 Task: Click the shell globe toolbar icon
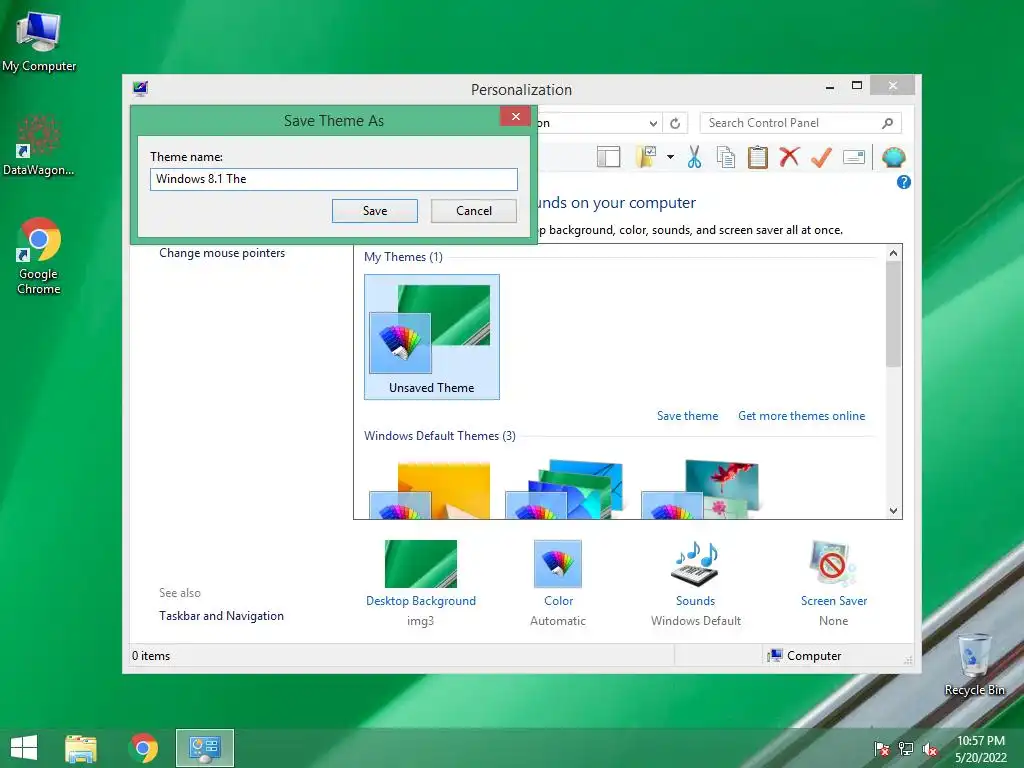pyautogui.click(x=893, y=157)
